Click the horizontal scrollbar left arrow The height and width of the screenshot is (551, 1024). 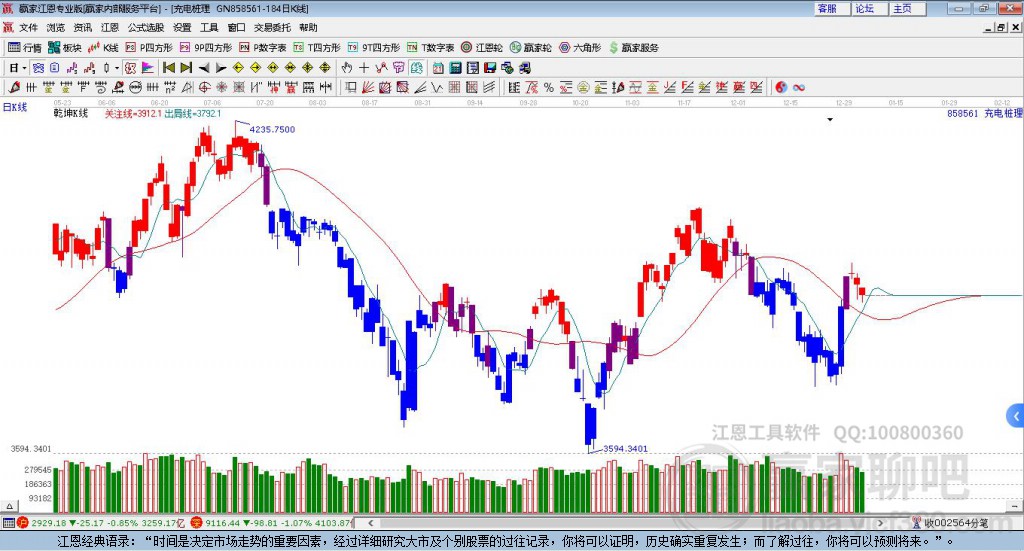(x=371, y=523)
